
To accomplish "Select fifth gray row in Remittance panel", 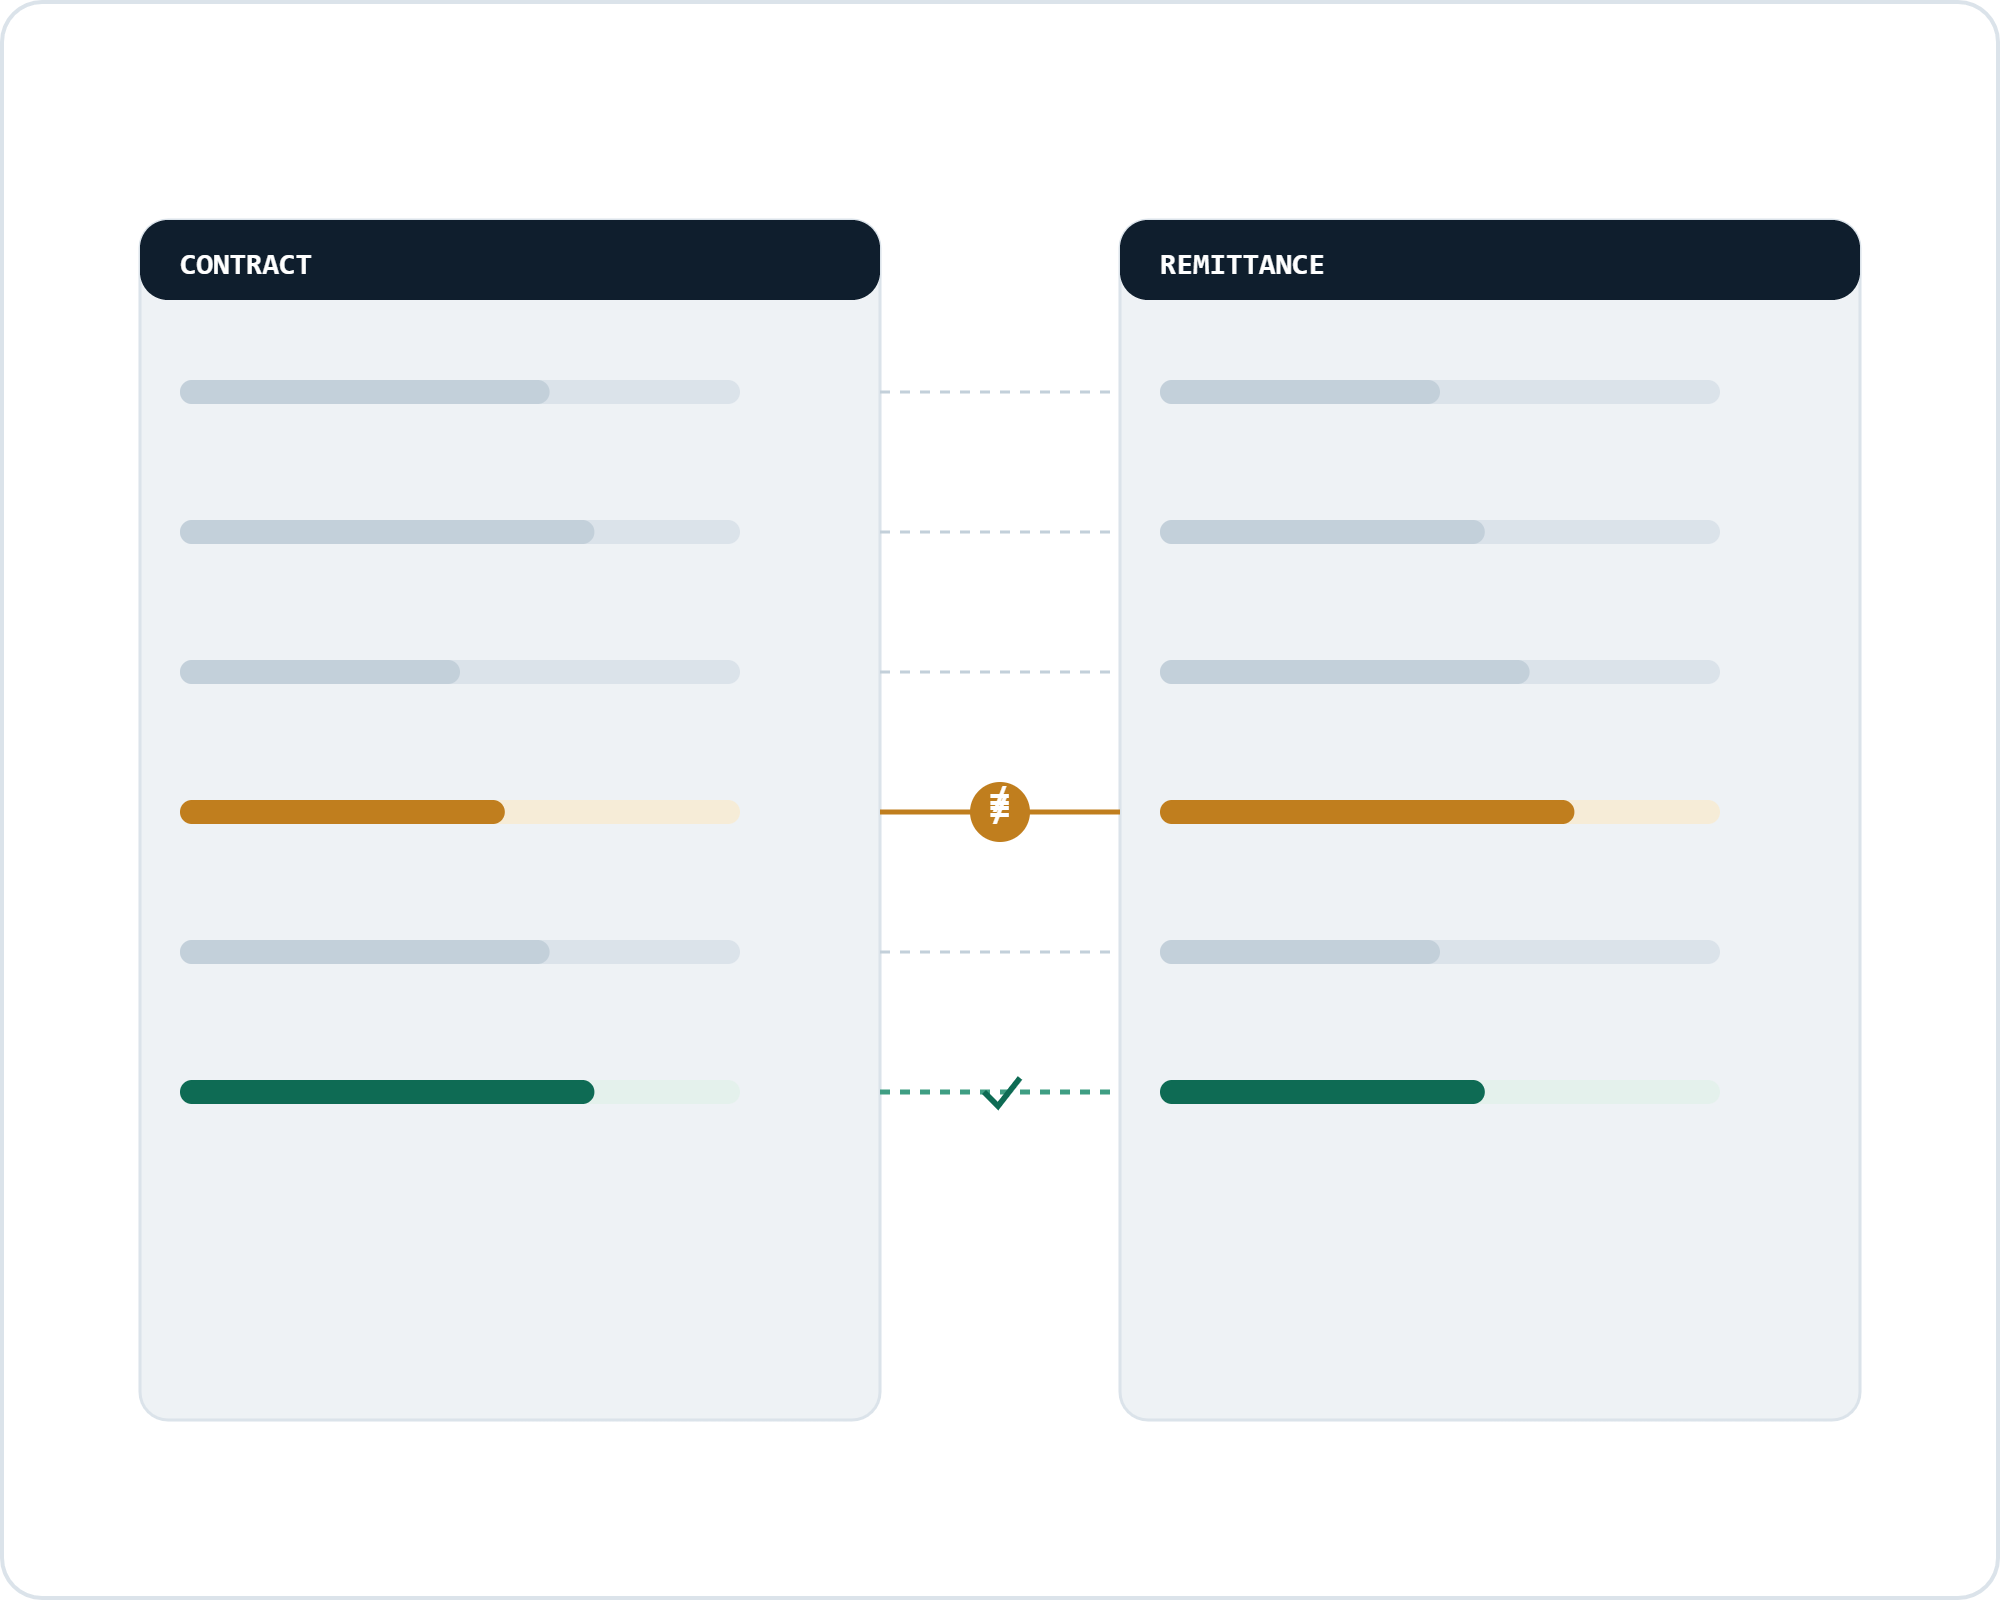I will 1440,952.
